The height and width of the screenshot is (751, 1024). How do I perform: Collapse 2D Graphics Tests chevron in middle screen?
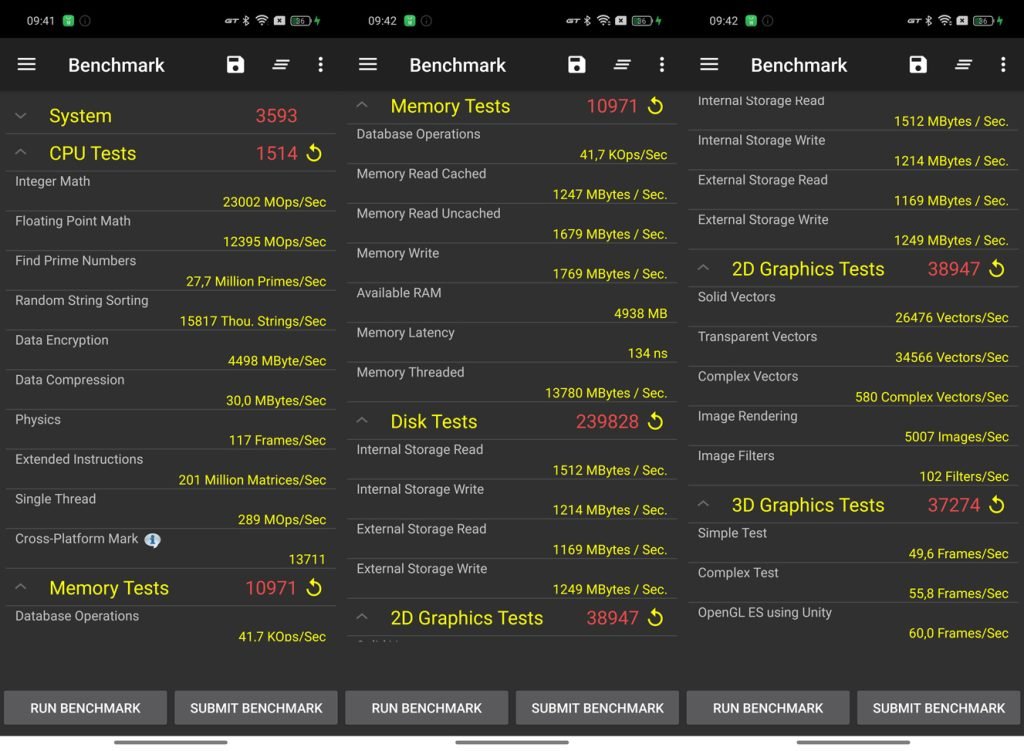362,617
